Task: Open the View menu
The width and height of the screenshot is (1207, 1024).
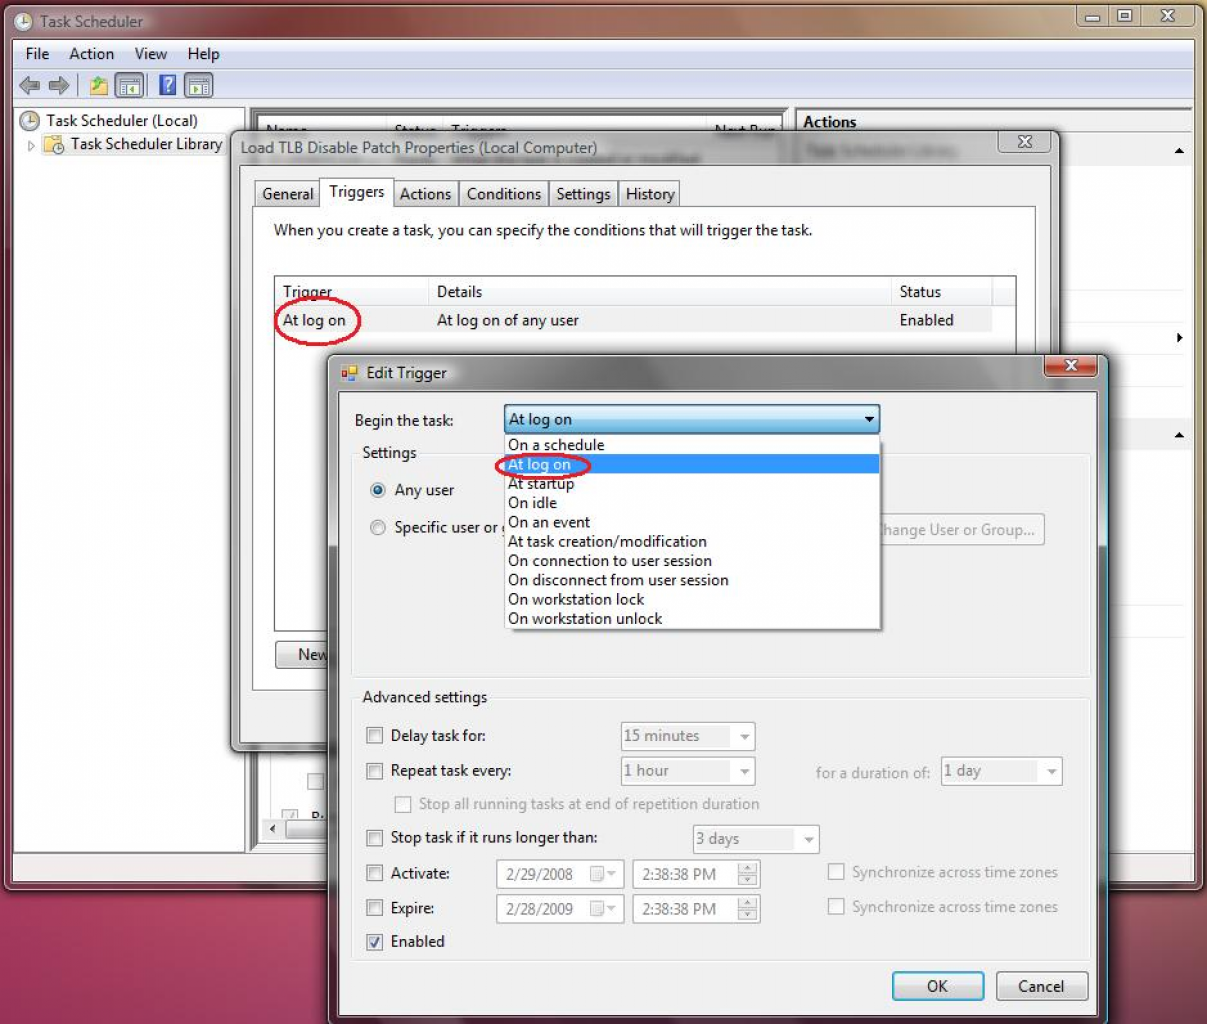Action: pyautogui.click(x=151, y=54)
